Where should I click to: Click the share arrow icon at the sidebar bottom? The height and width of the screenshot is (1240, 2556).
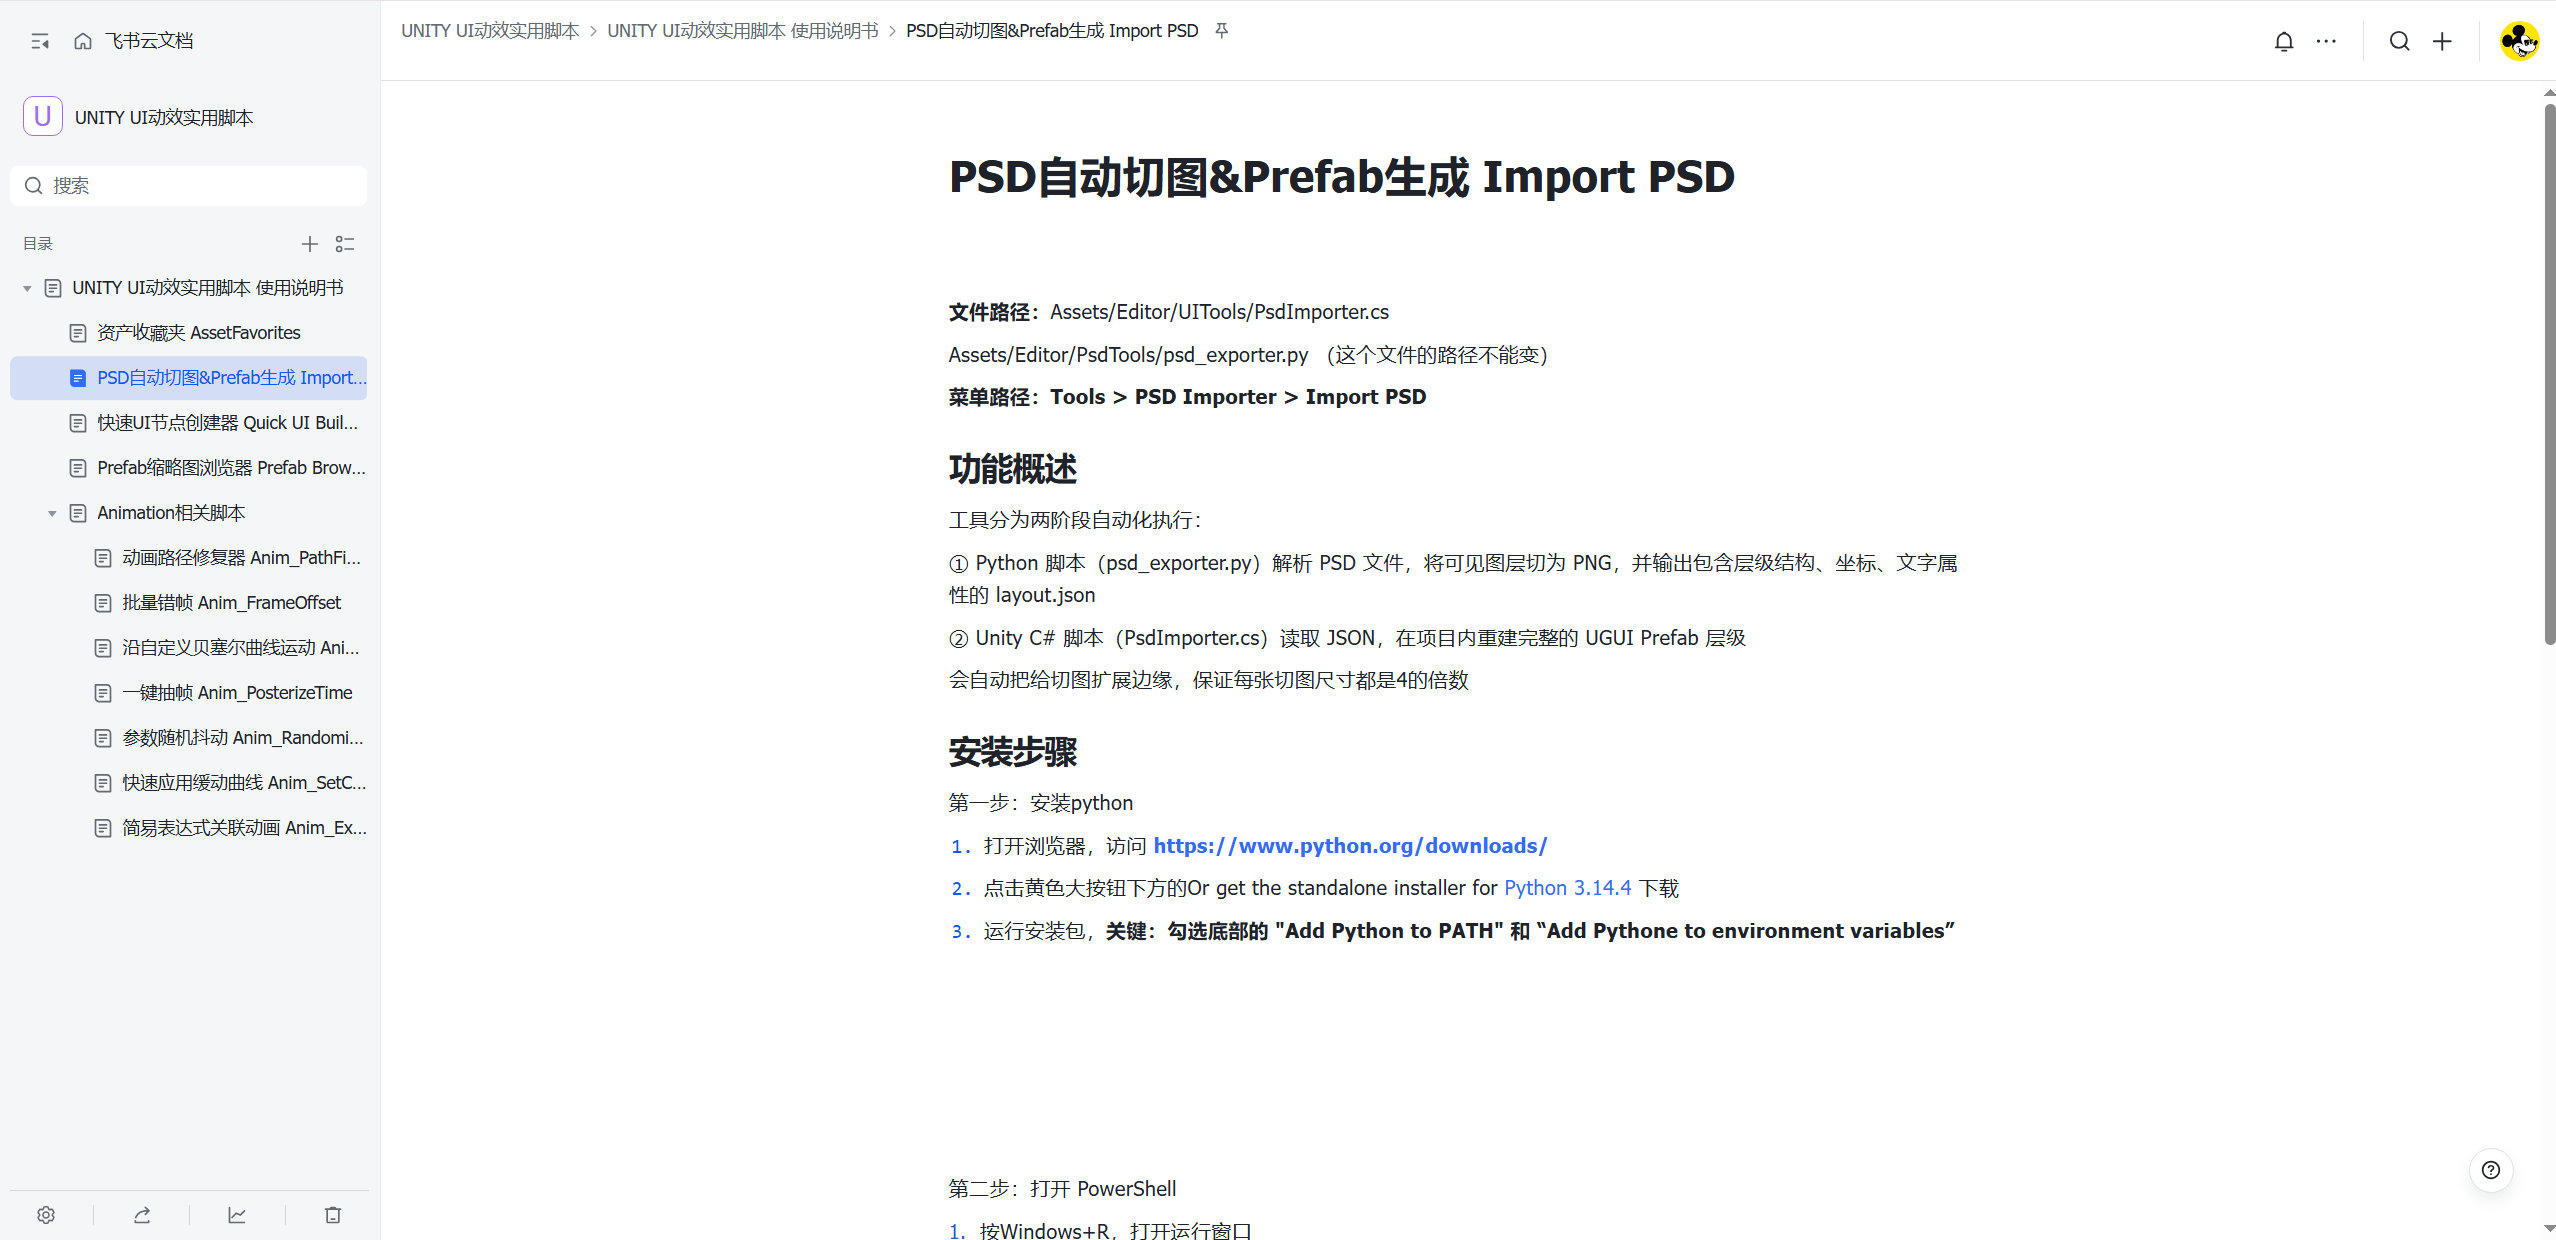coord(142,1215)
